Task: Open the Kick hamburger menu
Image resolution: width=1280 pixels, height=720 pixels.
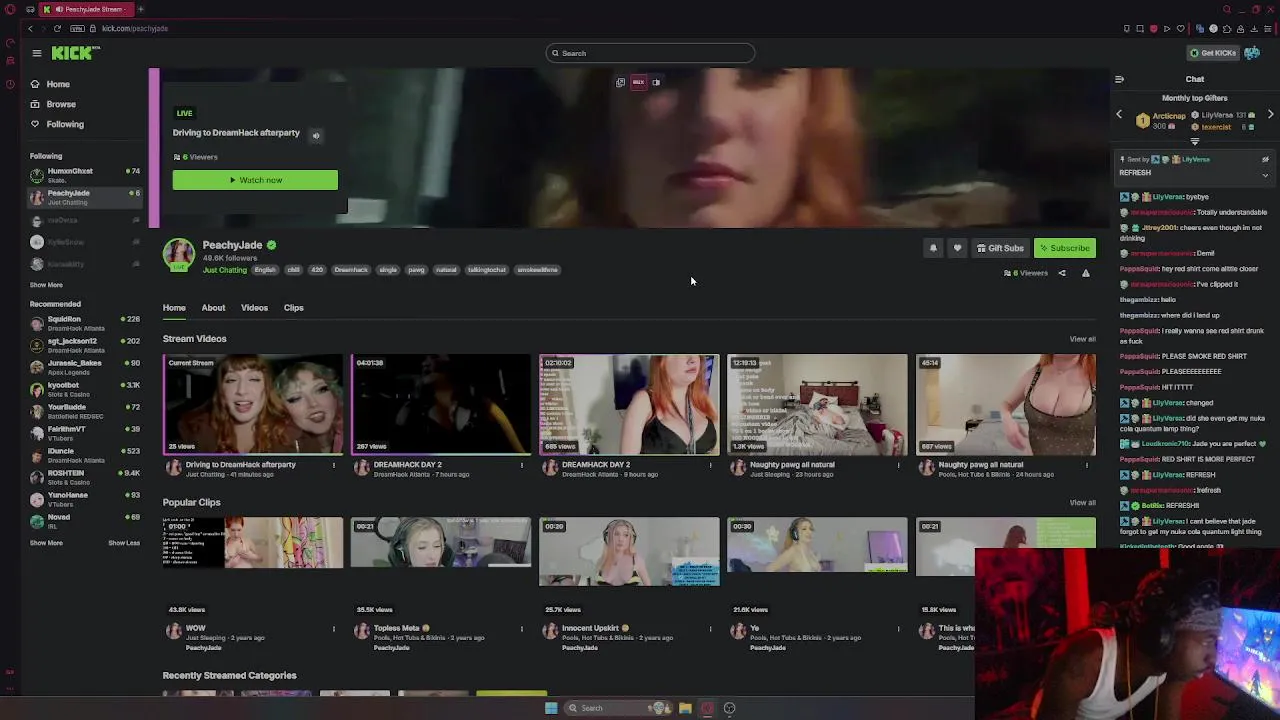Action: pyautogui.click(x=36, y=53)
